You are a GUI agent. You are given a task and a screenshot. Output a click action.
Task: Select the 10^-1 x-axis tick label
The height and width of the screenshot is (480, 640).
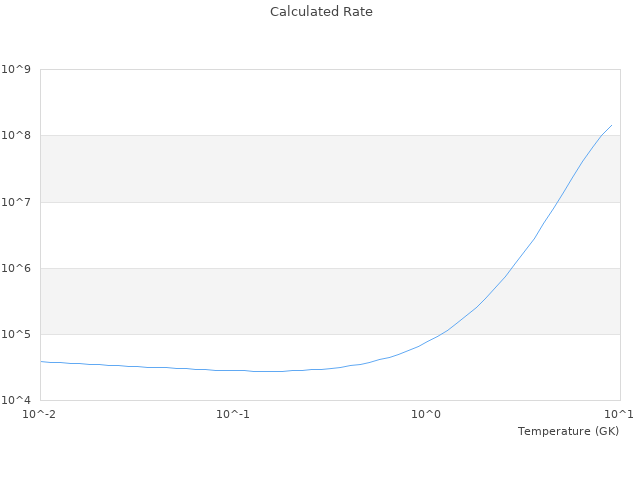pyautogui.click(x=233, y=414)
